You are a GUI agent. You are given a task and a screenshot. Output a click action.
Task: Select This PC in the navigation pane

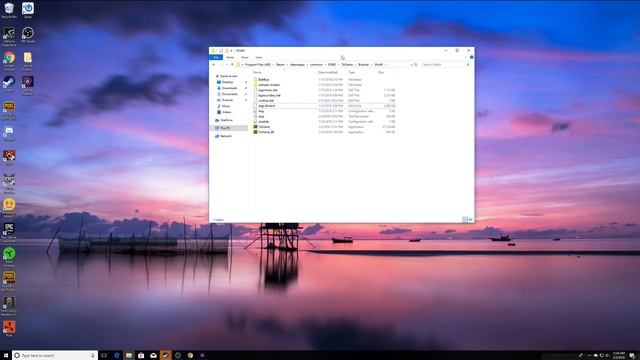click(229, 128)
